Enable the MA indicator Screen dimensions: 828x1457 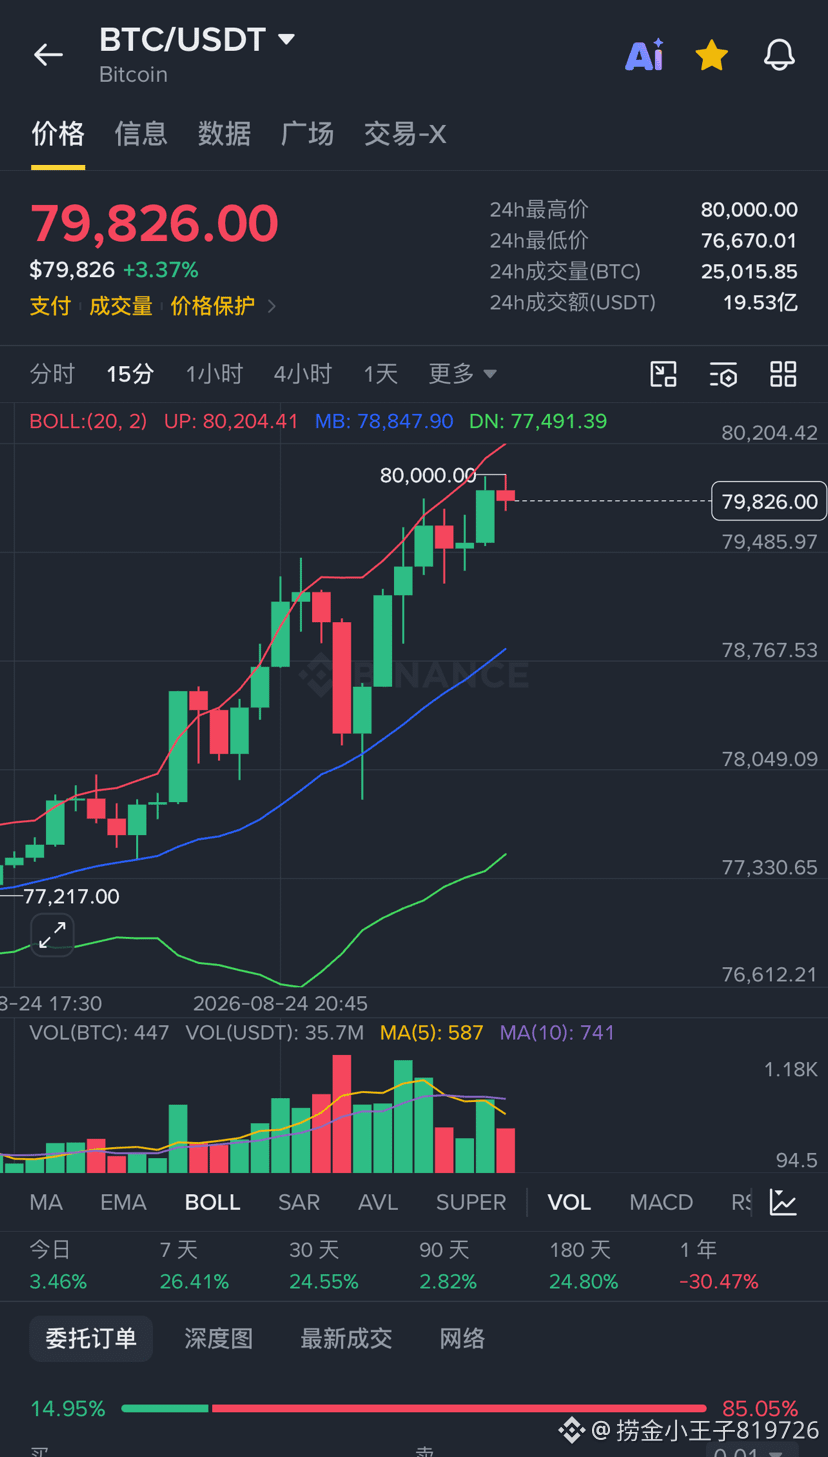point(46,1202)
